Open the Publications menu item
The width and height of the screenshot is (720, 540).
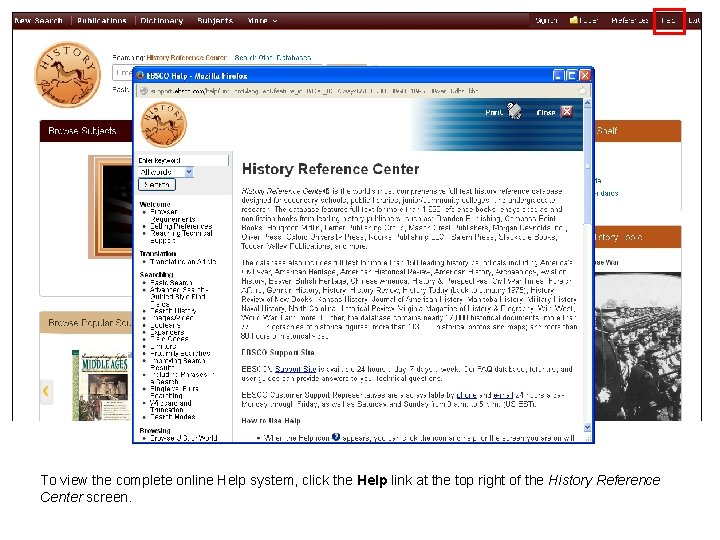tap(101, 21)
